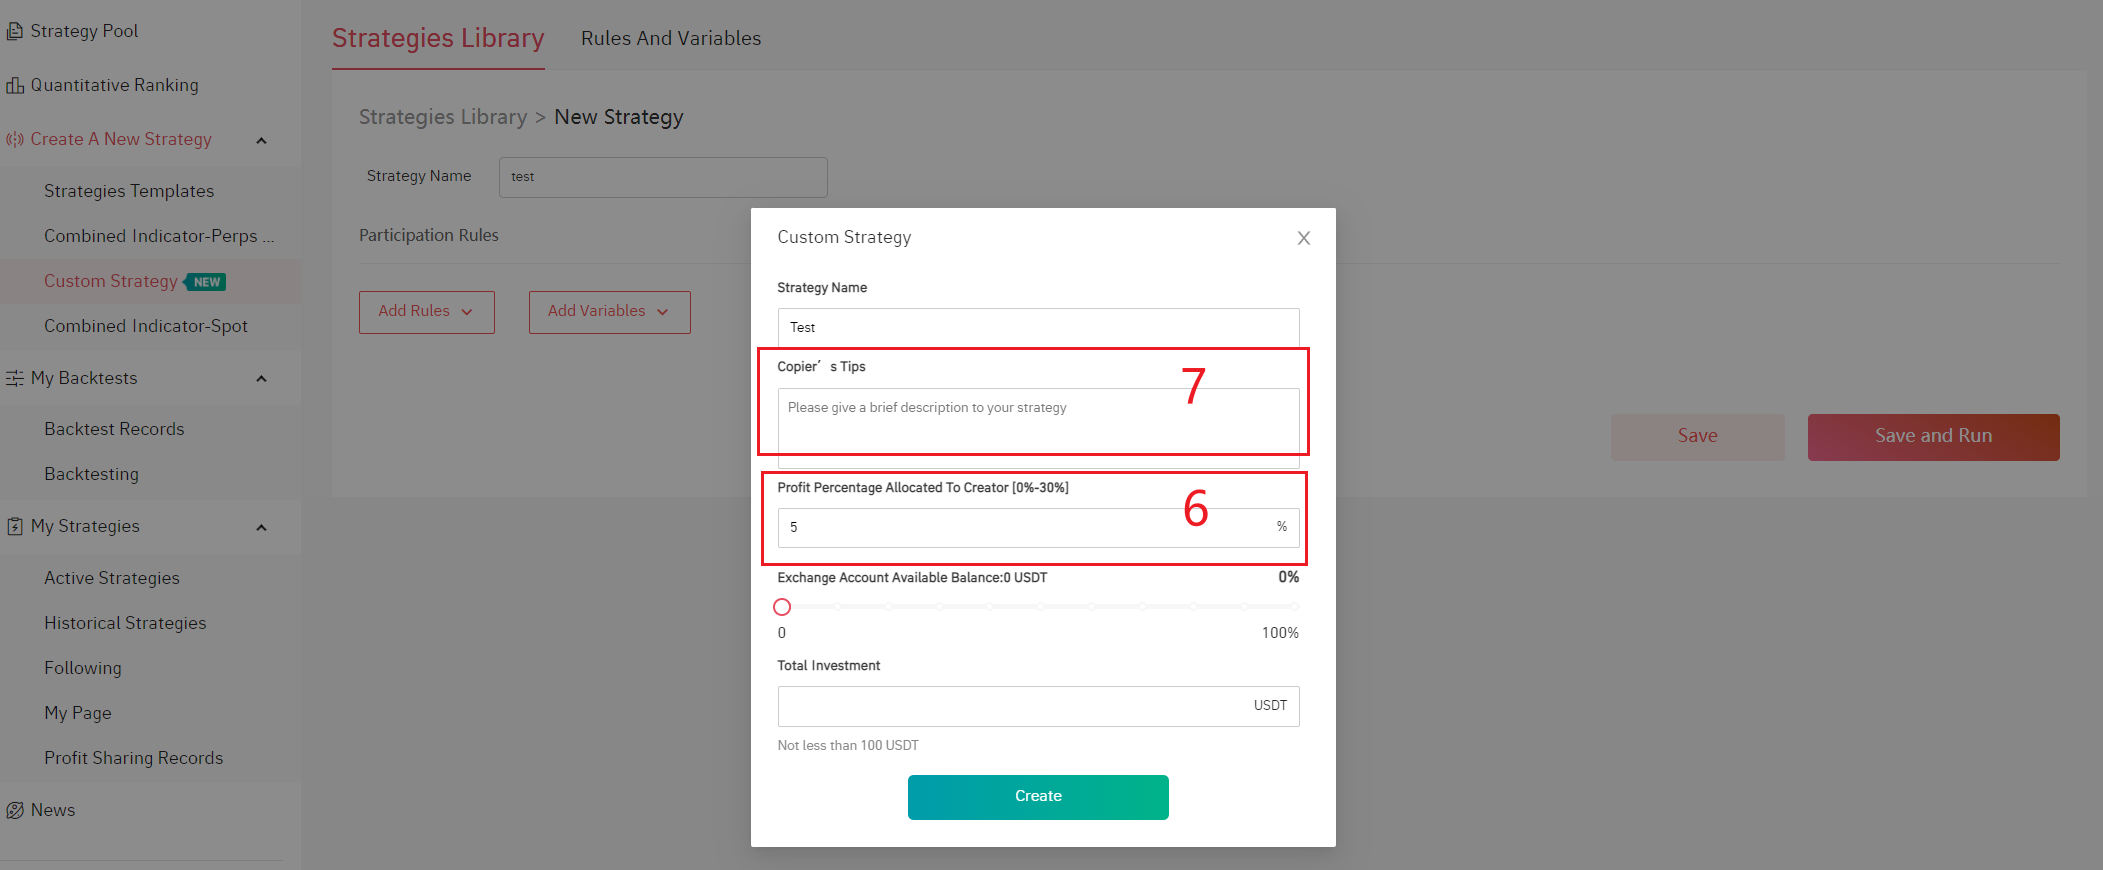Click the My Strategies clipboard icon

(14, 527)
